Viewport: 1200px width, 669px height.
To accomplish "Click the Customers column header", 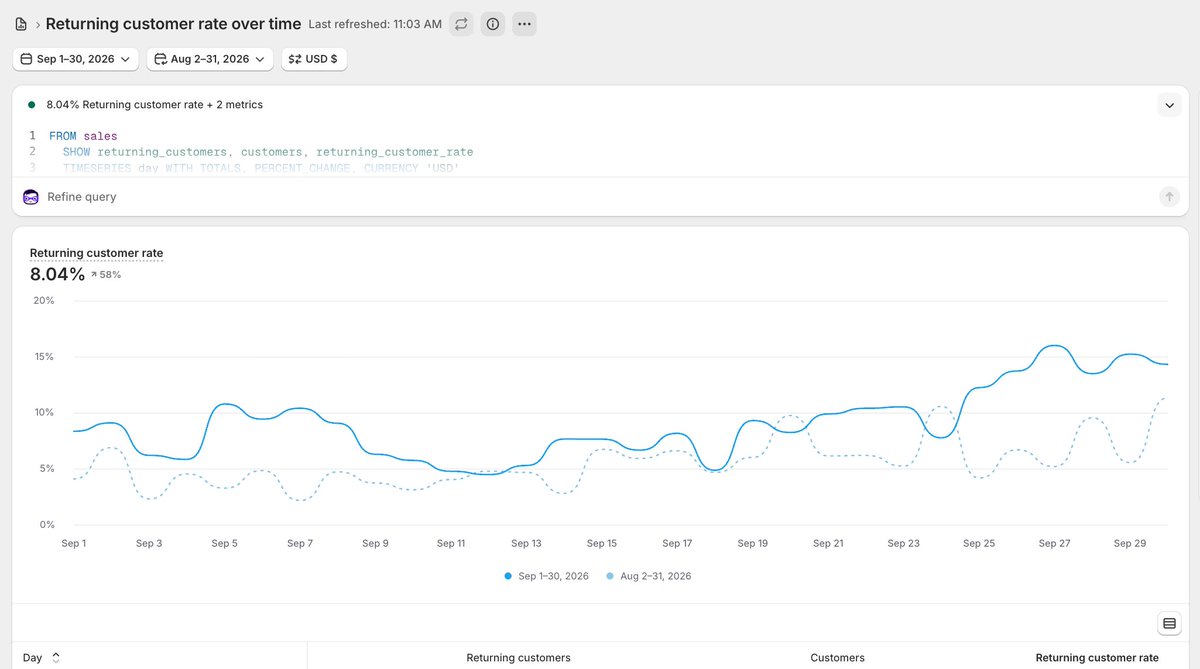I will (837, 657).
